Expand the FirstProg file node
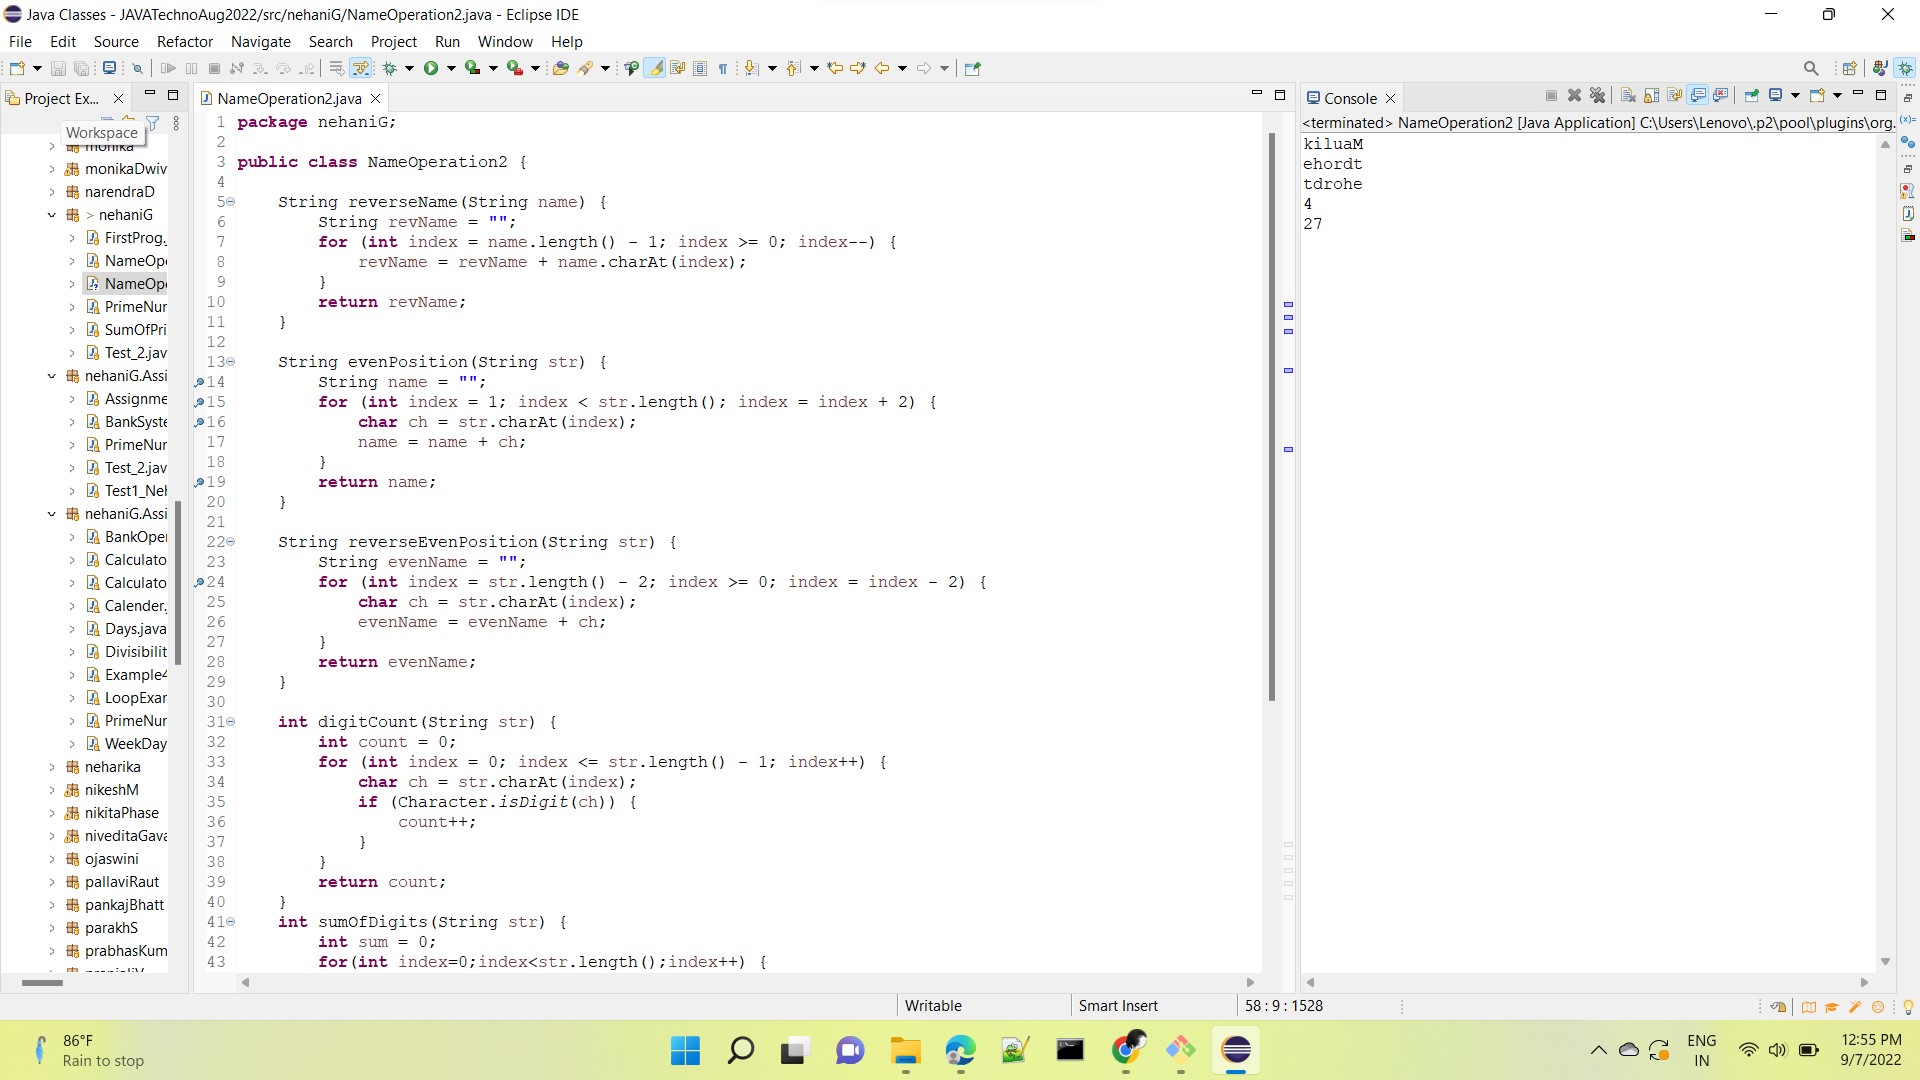Image resolution: width=1920 pixels, height=1080 pixels. pyautogui.click(x=72, y=238)
